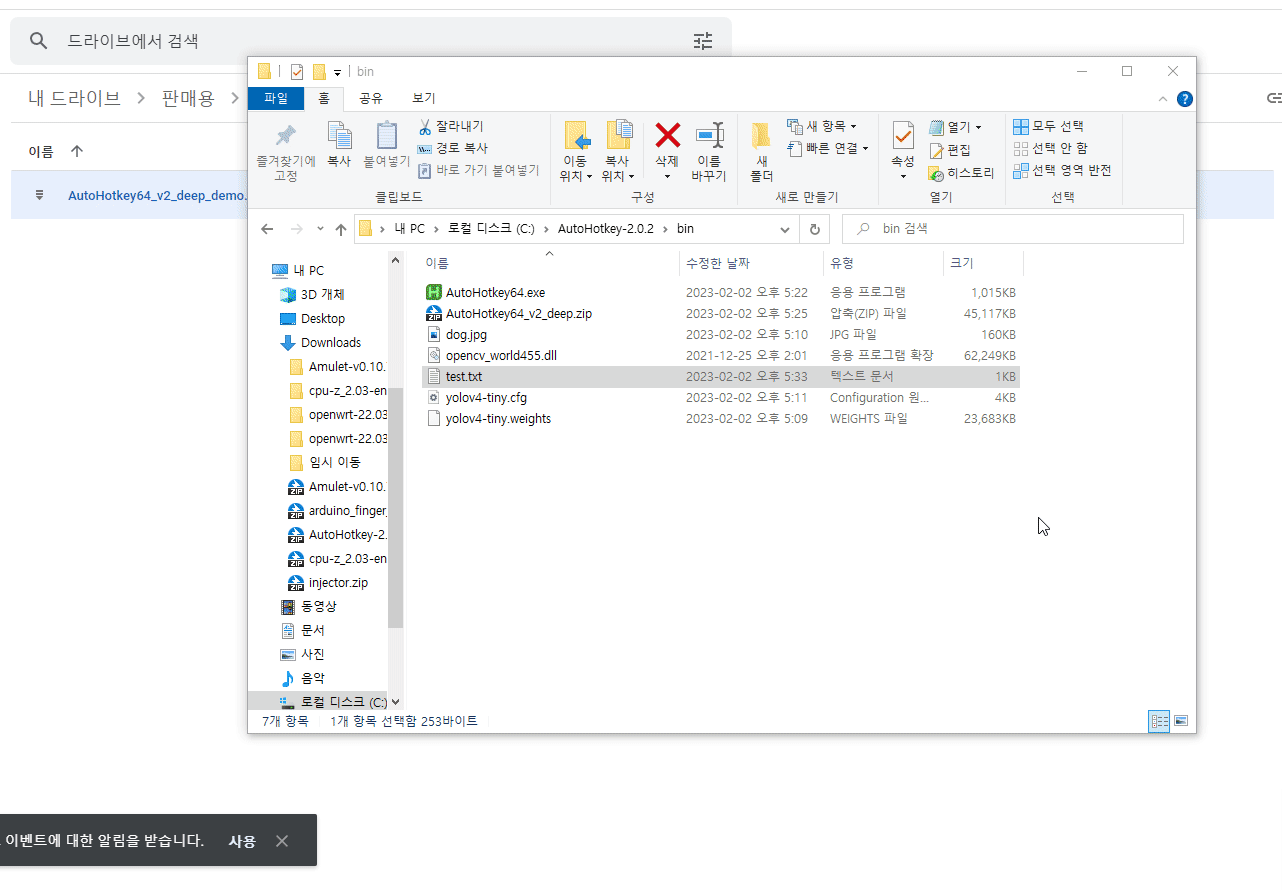The image size is (1282, 890).
Task: Switch to Large icons view in status bar
Action: [x=1180, y=721]
